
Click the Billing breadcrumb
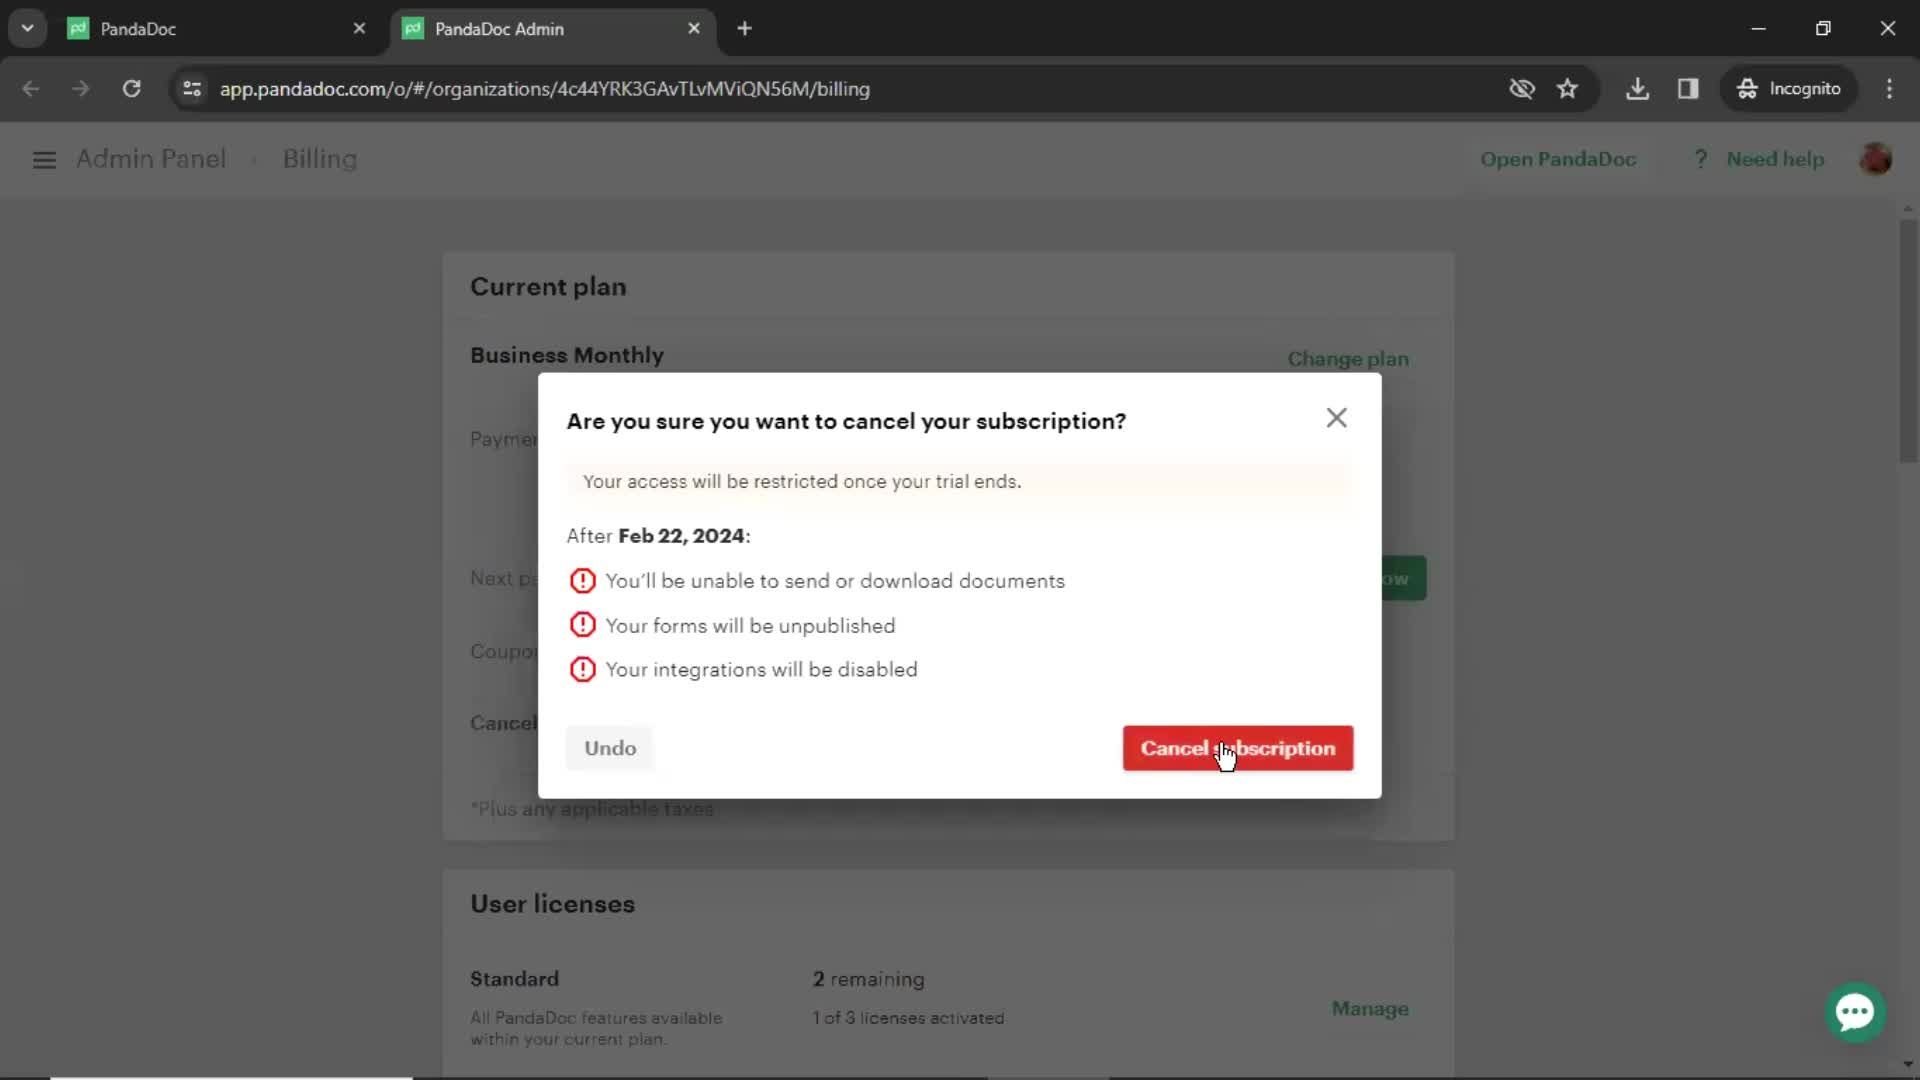(319, 159)
